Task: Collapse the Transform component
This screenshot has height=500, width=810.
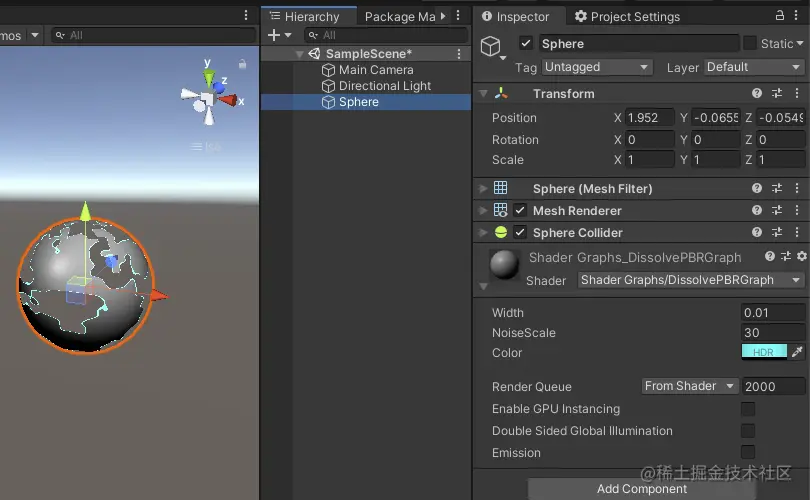Action: click(x=484, y=93)
